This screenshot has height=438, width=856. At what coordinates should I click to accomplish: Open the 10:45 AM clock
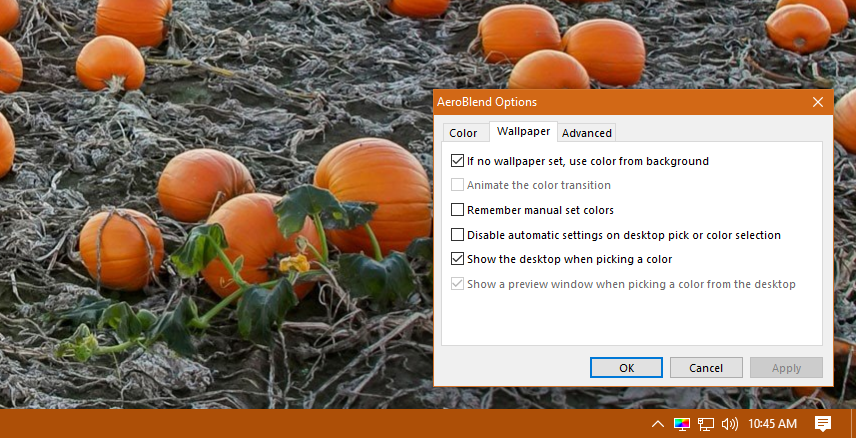[772, 424]
